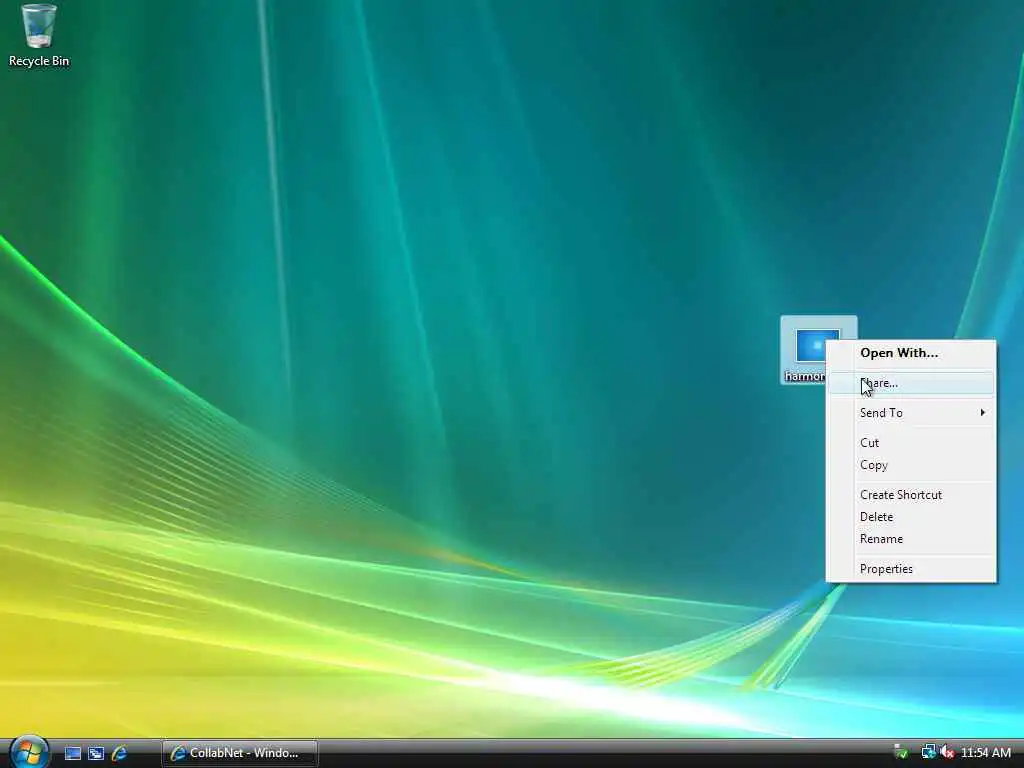Image resolution: width=1024 pixels, height=768 pixels.
Task: Choose Rename from the context menu
Action: pyautogui.click(x=912, y=539)
